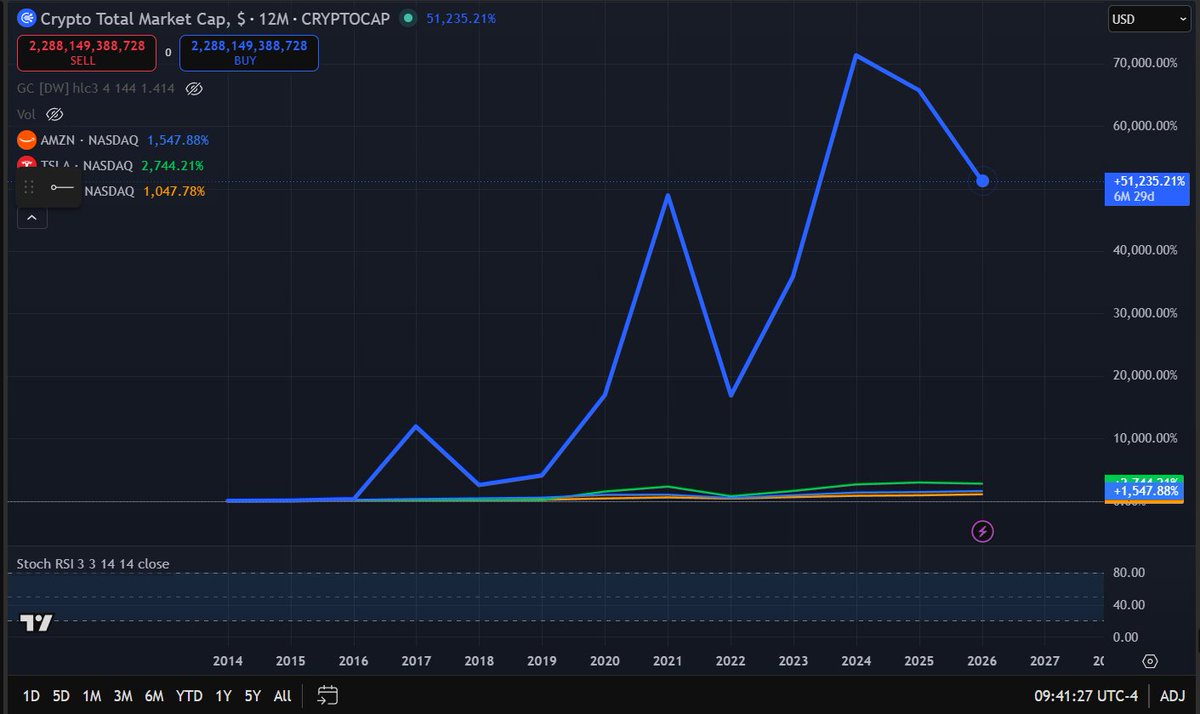The width and height of the screenshot is (1200, 714).
Task: Toggle visibility of Vol indicator
Action: [x=55, y=114]
